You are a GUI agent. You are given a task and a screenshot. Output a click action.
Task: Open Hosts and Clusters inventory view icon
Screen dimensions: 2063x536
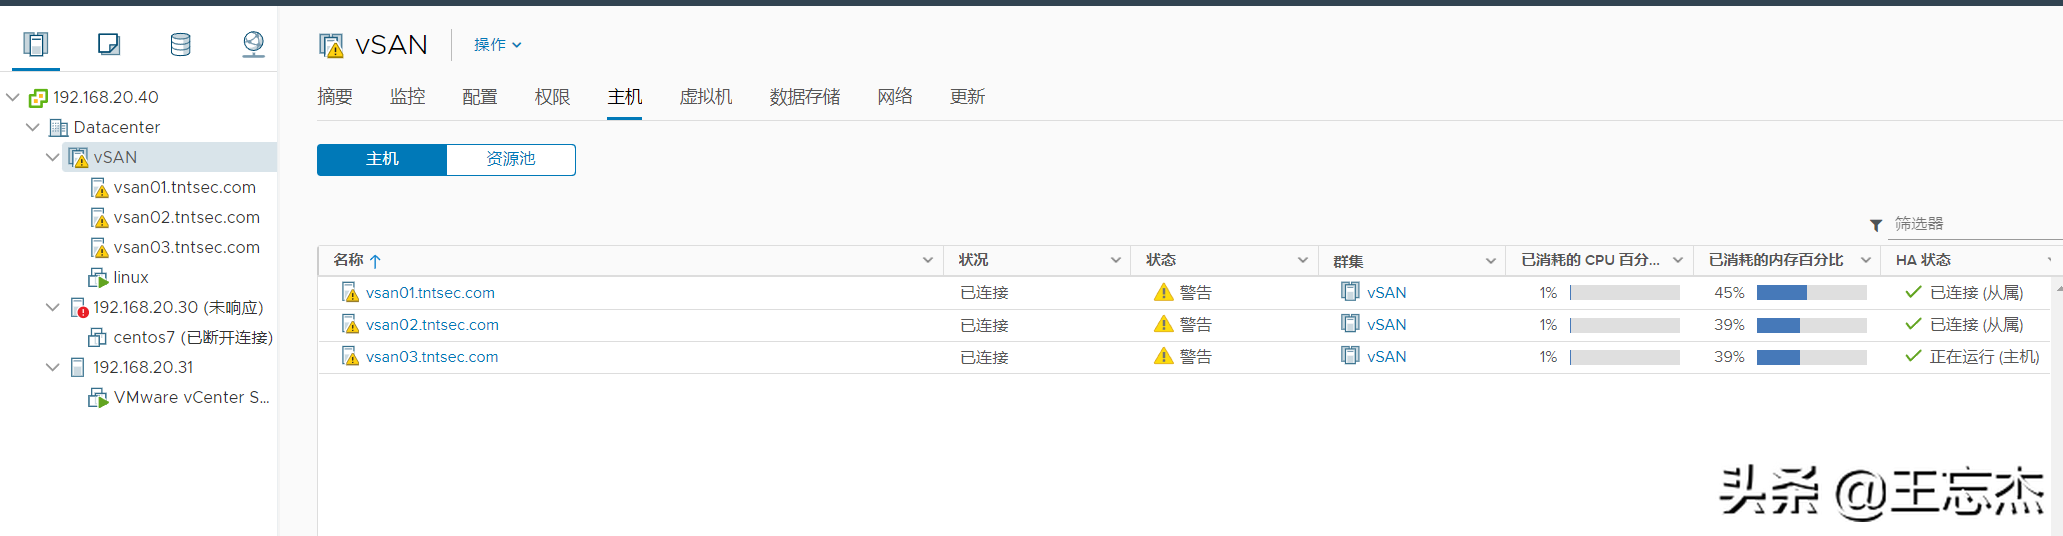[36, 44]
